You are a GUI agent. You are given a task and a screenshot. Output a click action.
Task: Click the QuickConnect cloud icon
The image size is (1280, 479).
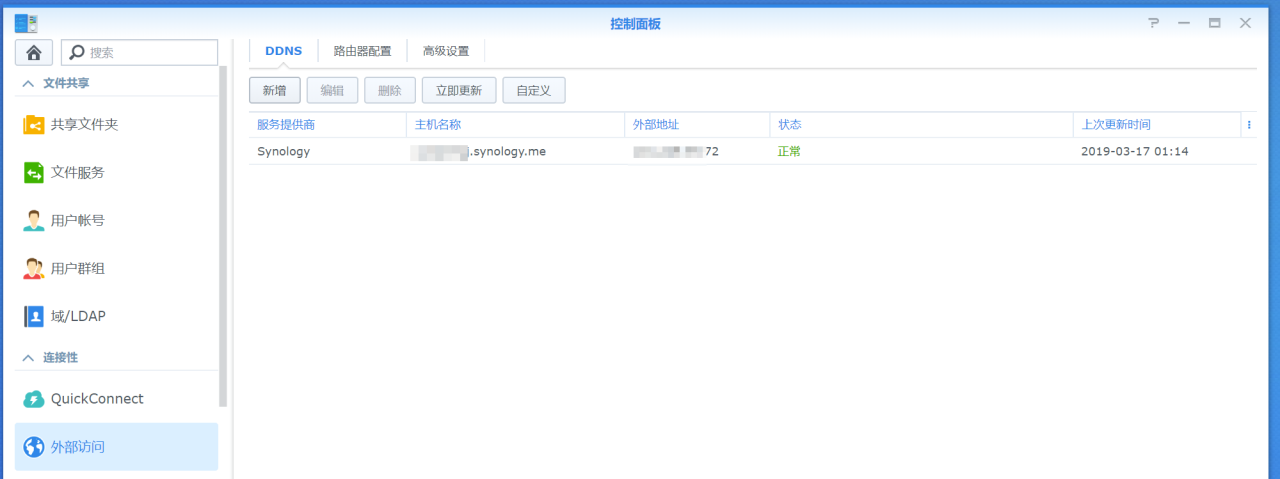point(34,399)
